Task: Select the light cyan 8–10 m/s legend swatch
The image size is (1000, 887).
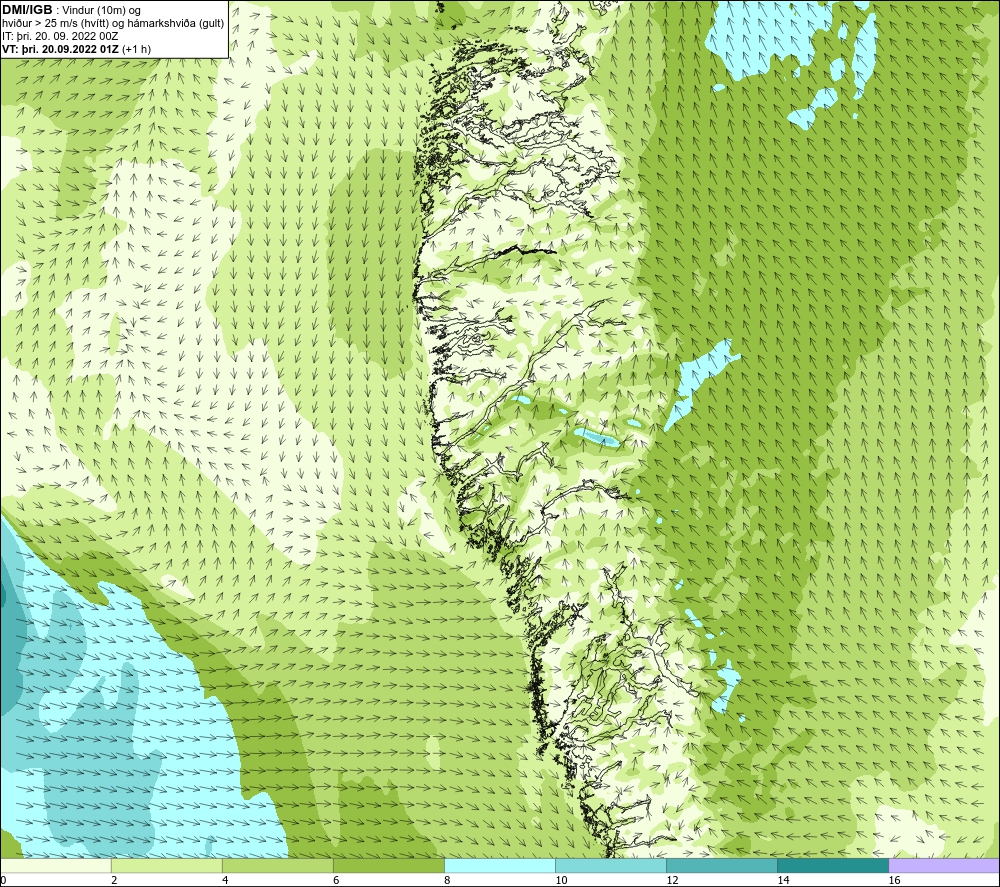Action: pos(500,865)
